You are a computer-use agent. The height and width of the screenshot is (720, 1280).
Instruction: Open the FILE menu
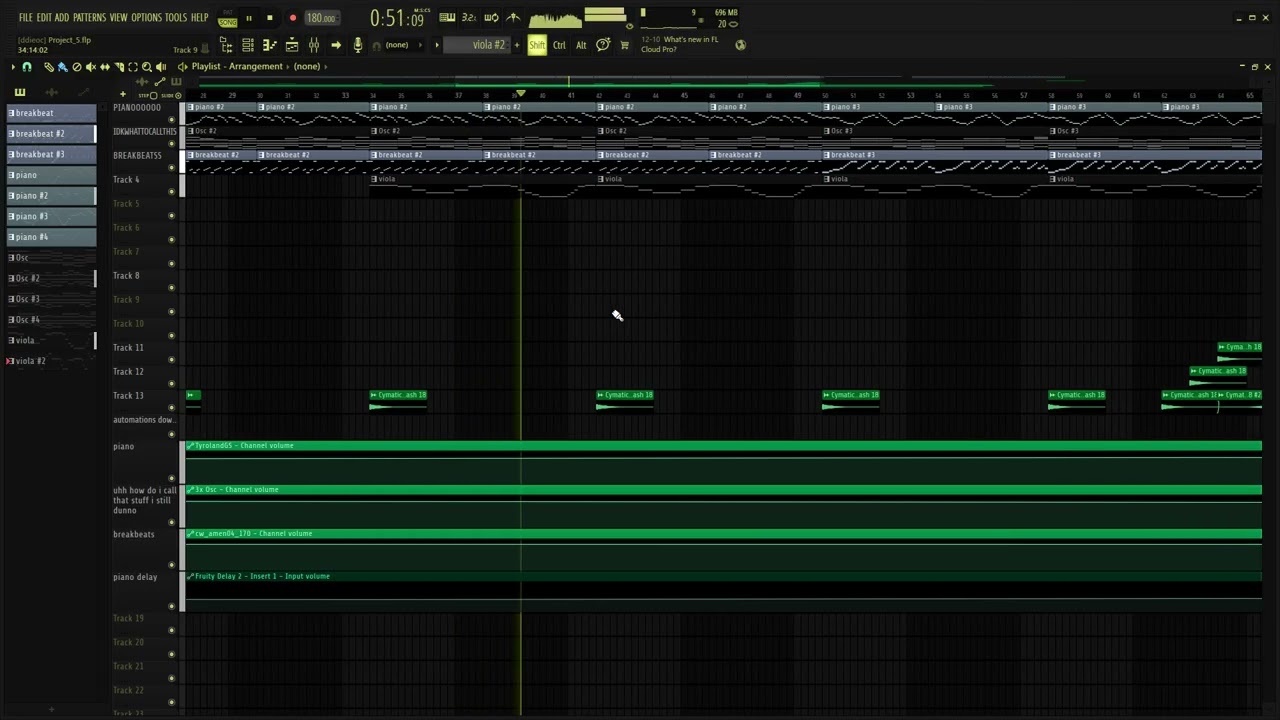point(26,18)
